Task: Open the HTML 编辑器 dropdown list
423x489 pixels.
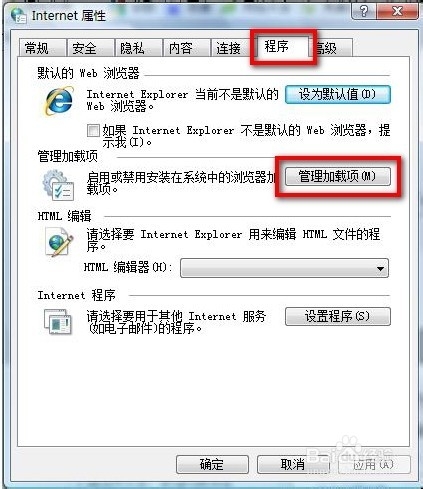Action: point(284,268)
